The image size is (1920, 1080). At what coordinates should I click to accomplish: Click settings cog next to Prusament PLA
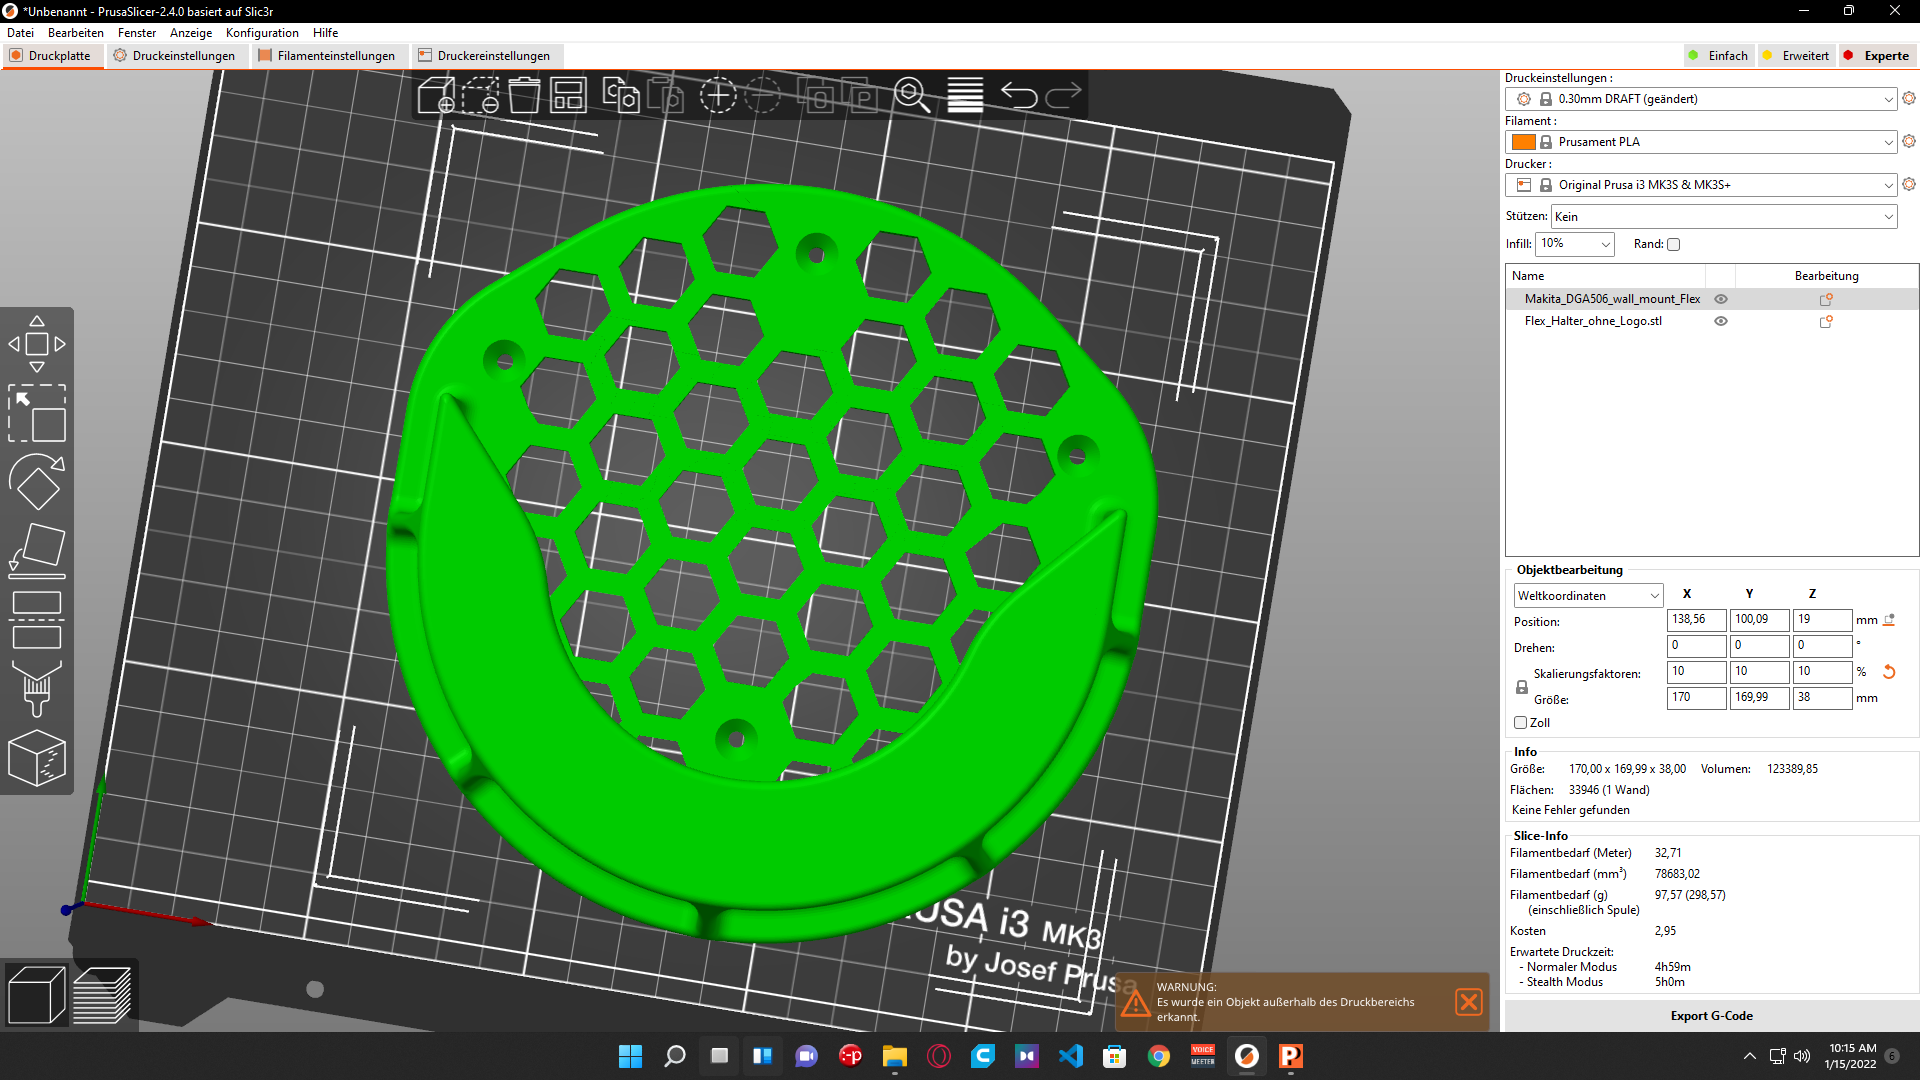tap(1909, 141)
